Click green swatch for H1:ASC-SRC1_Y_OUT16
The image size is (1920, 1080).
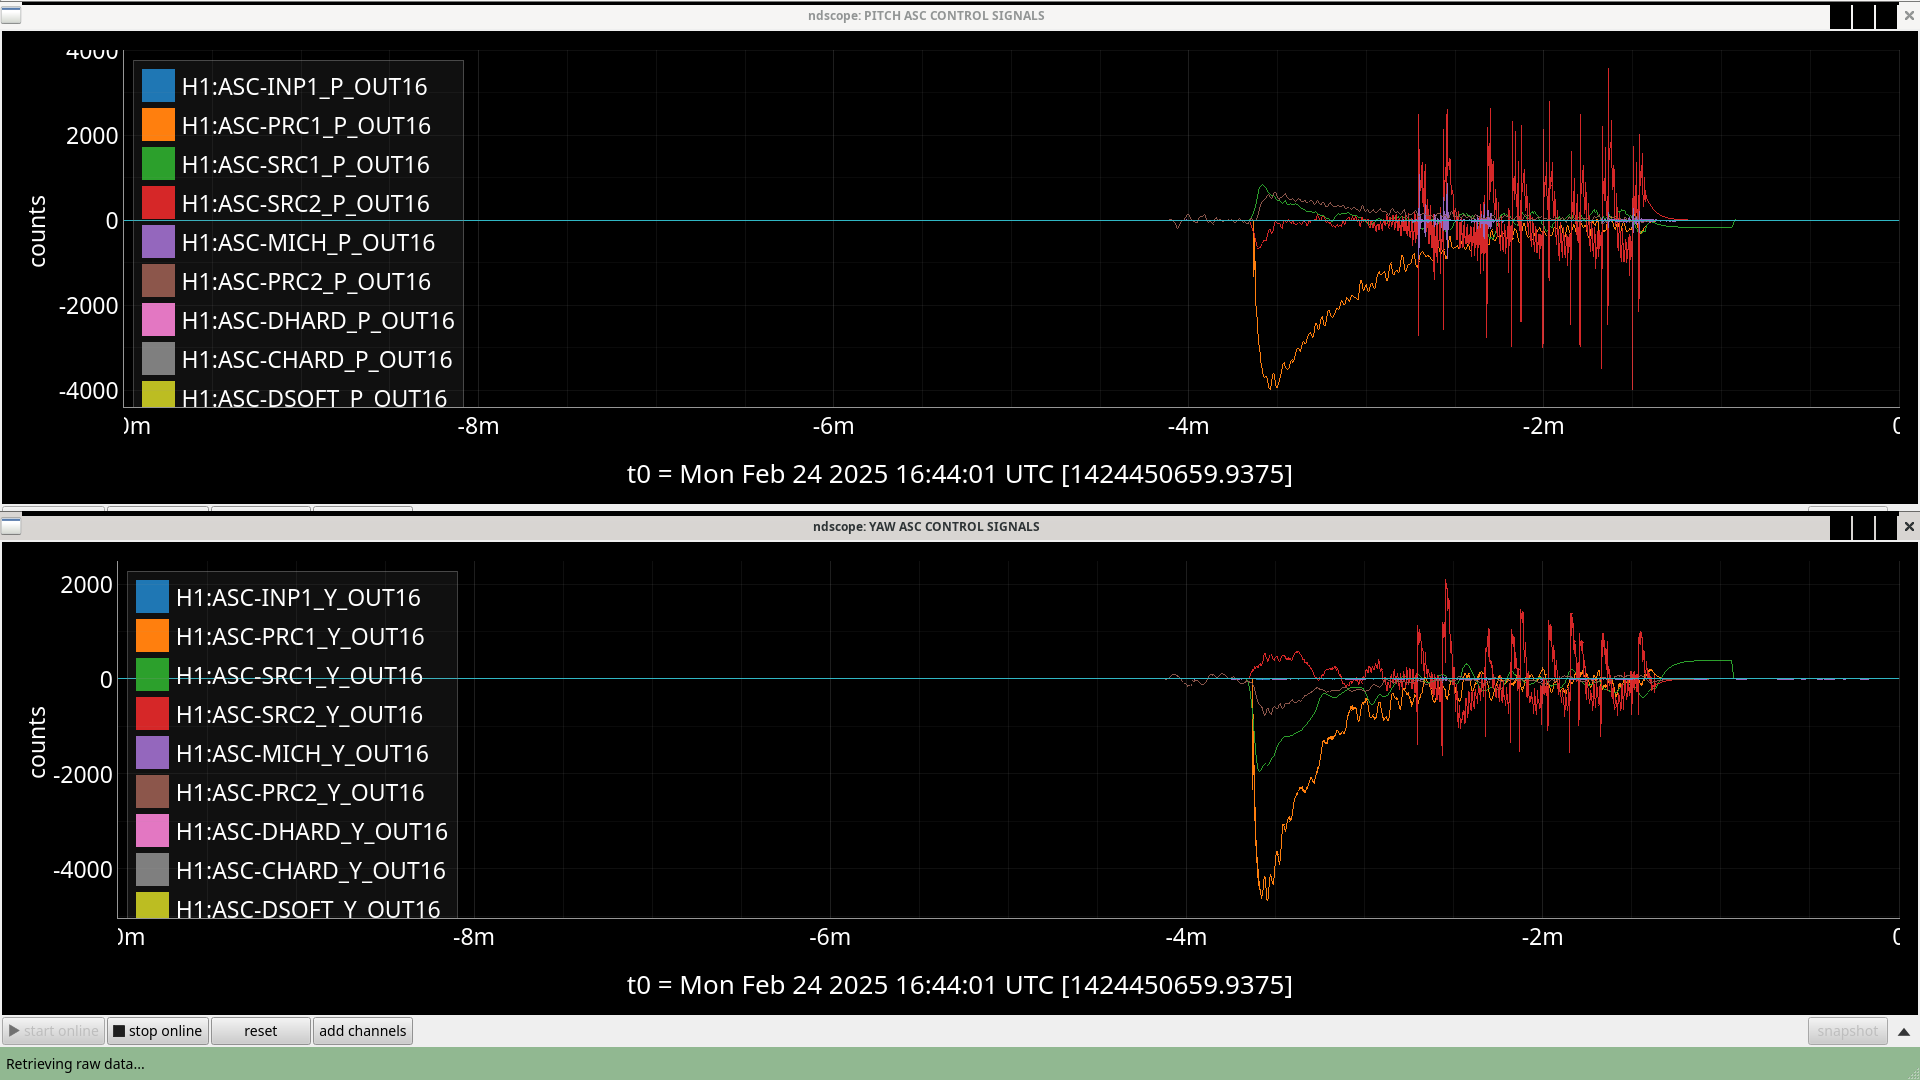pos(152,675)
